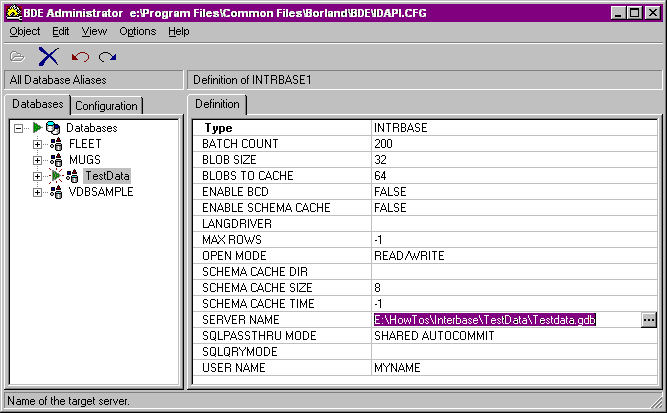Screen dimensions: 667x413
Task: Expand the VDBSAMPLE alias node
Action: [x=38, y=192]
